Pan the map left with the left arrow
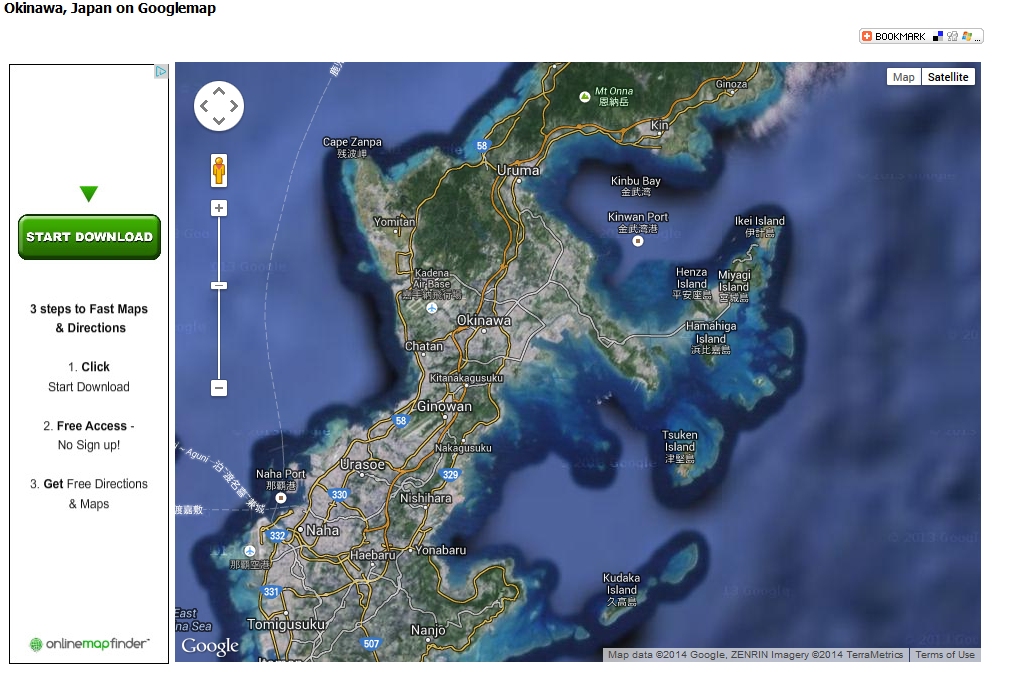The image size is (1012, 697). point(204,106)
